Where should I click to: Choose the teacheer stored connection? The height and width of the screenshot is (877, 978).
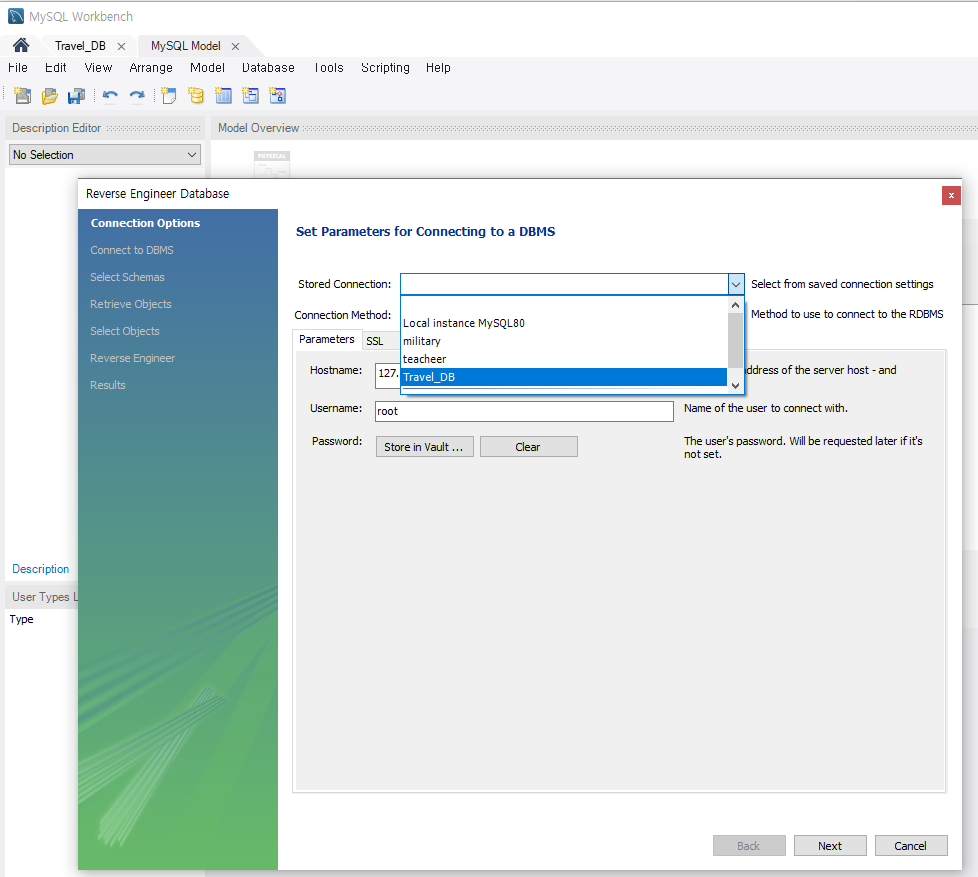[x=564, y=359]
